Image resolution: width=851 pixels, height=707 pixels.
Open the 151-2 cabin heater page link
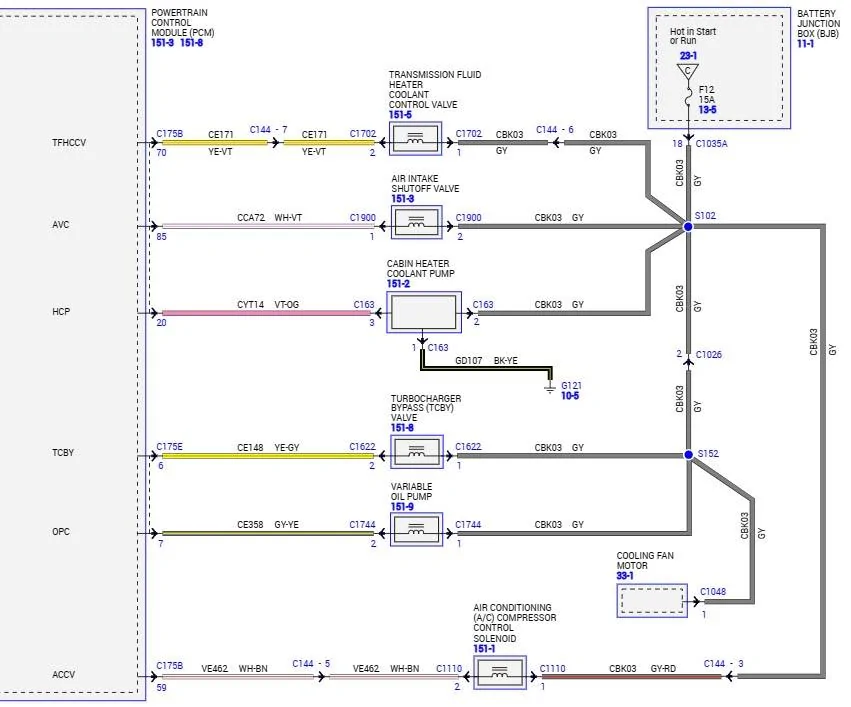click(398, 284)
